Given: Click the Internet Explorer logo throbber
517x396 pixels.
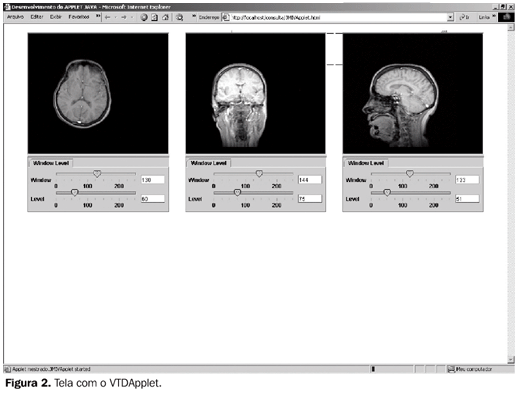Looking at the screenshot, I should 506,17.
